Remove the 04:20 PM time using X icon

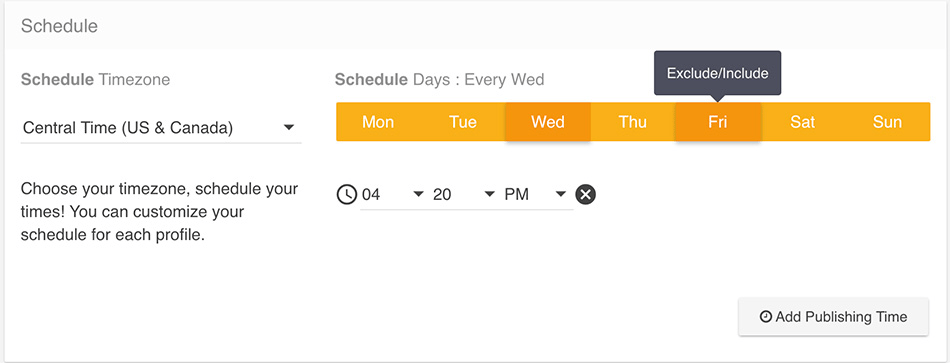(x=586, y=195)
